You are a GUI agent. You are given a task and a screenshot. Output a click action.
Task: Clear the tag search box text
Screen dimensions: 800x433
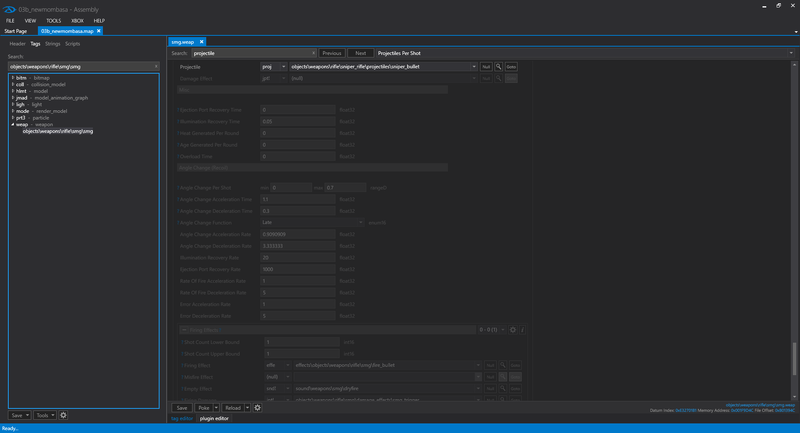(x=155, y=66)
